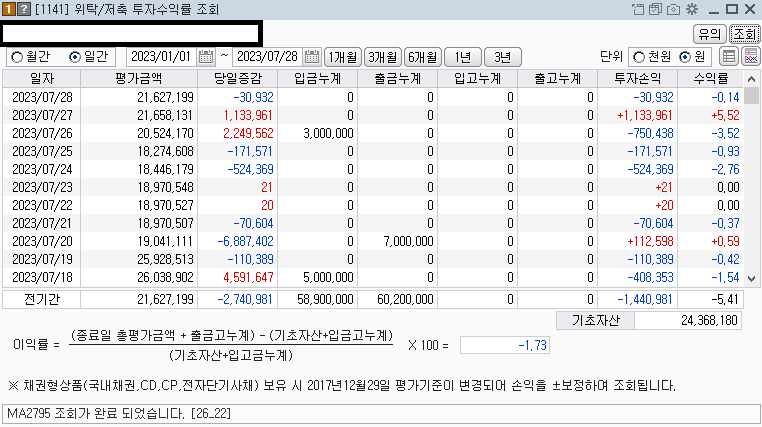Click investment profit +112,598
Image resolution: width=762 pixels, height=427 pixels.
pyautogui.click(x=638, y=241)
